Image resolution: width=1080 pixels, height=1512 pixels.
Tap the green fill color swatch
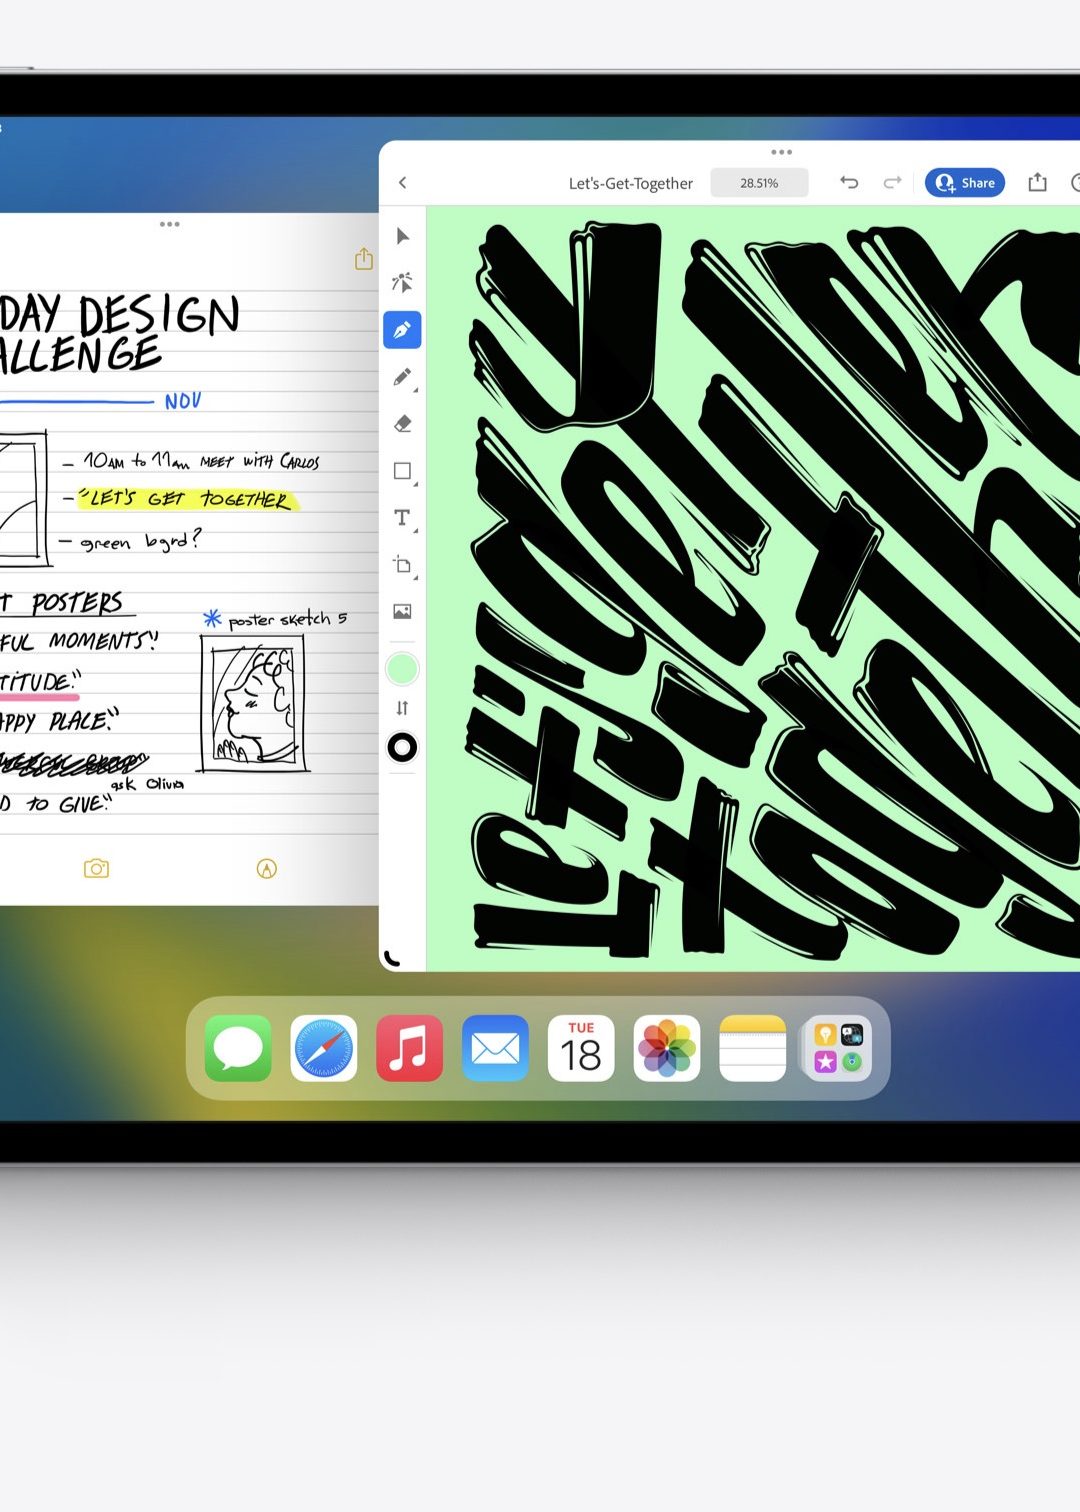pyautogui.click(x=401, y=666)
